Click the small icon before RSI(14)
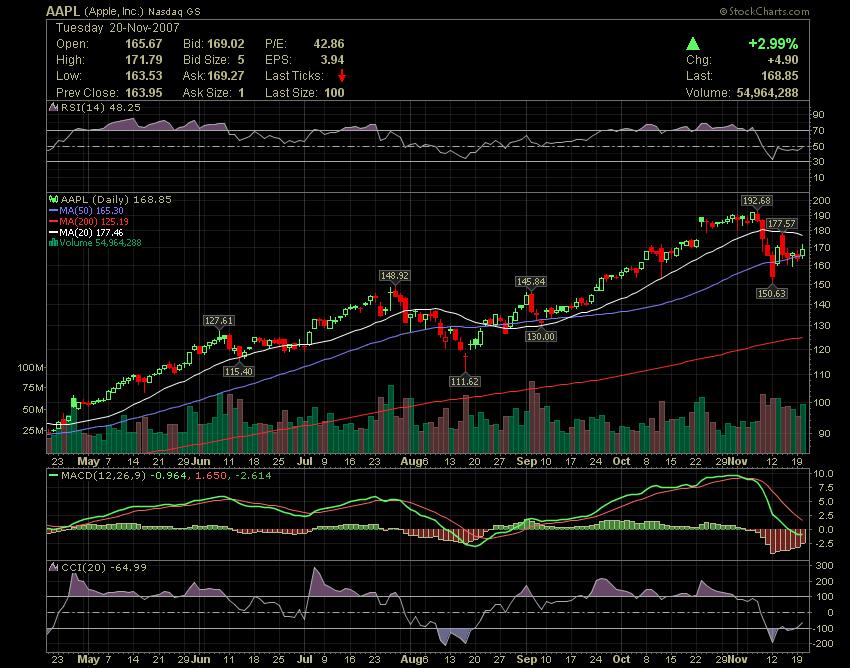The height and width of the screenshot is (668, 850). click(x=54, y=107)
